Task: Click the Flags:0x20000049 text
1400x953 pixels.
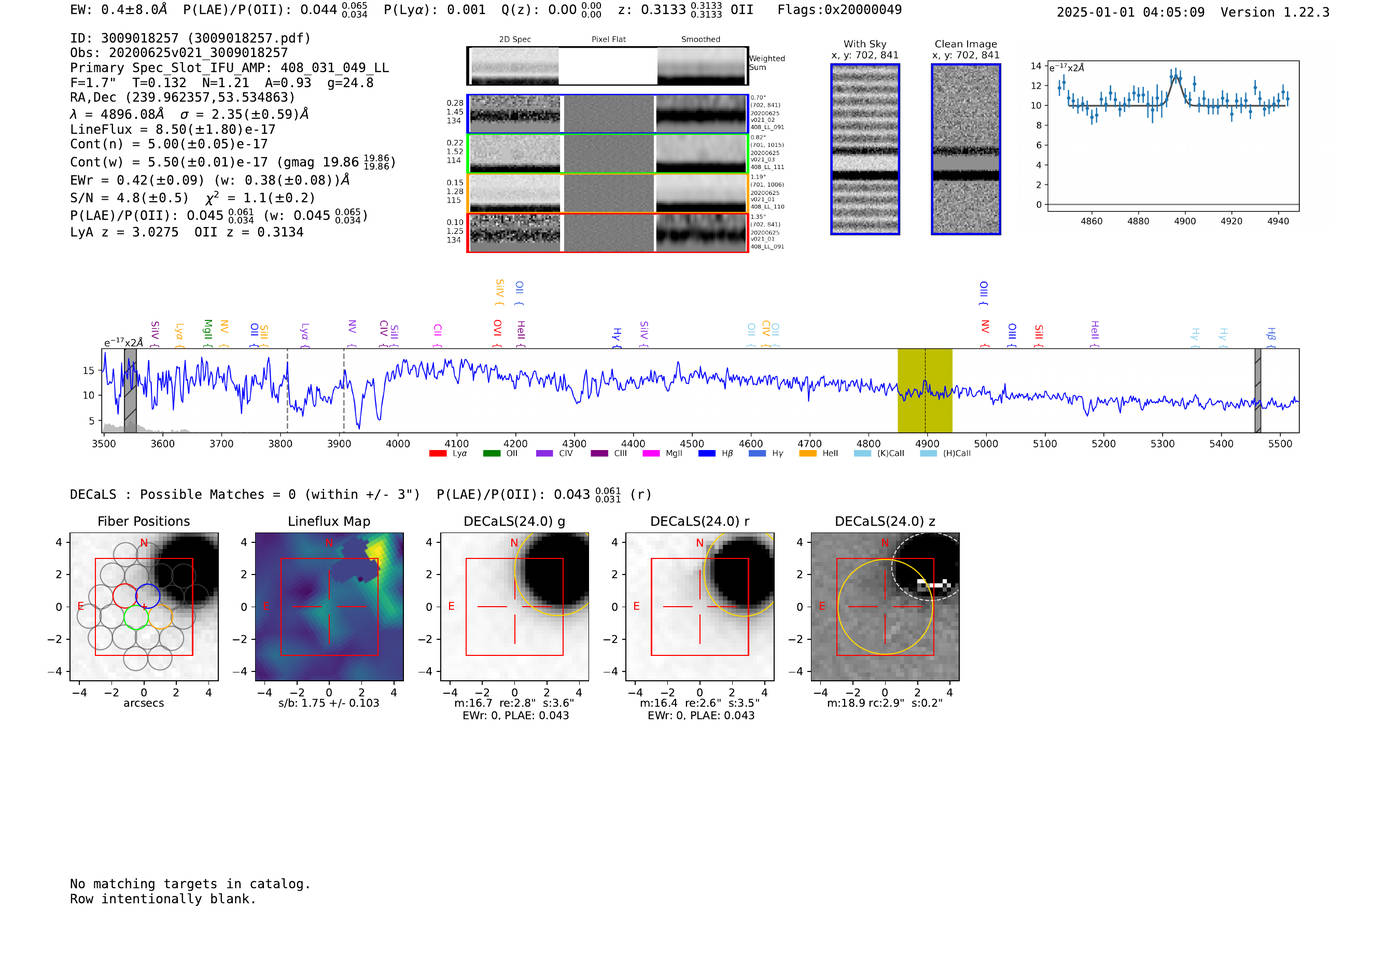Action: (x=840, y=9)
